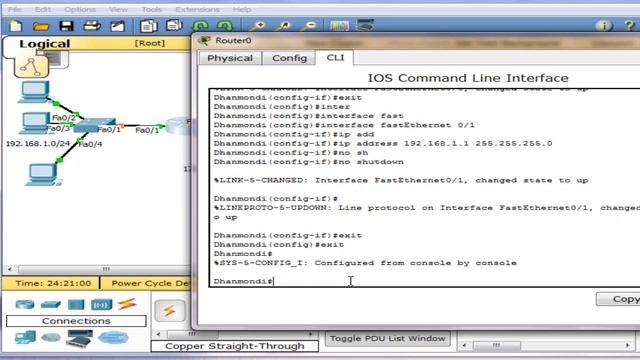Click the question mark help icon
Viewport: 640px width, 360px height.
coord(629,25)
